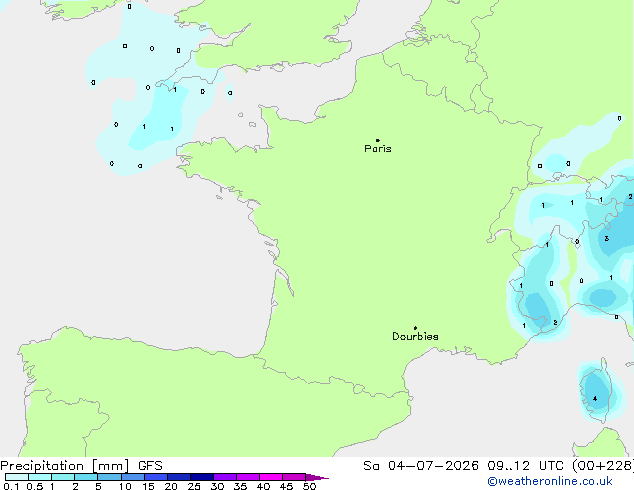
Task: Pick the legend swatch between 30 and 35
Action: click(225, 477)
